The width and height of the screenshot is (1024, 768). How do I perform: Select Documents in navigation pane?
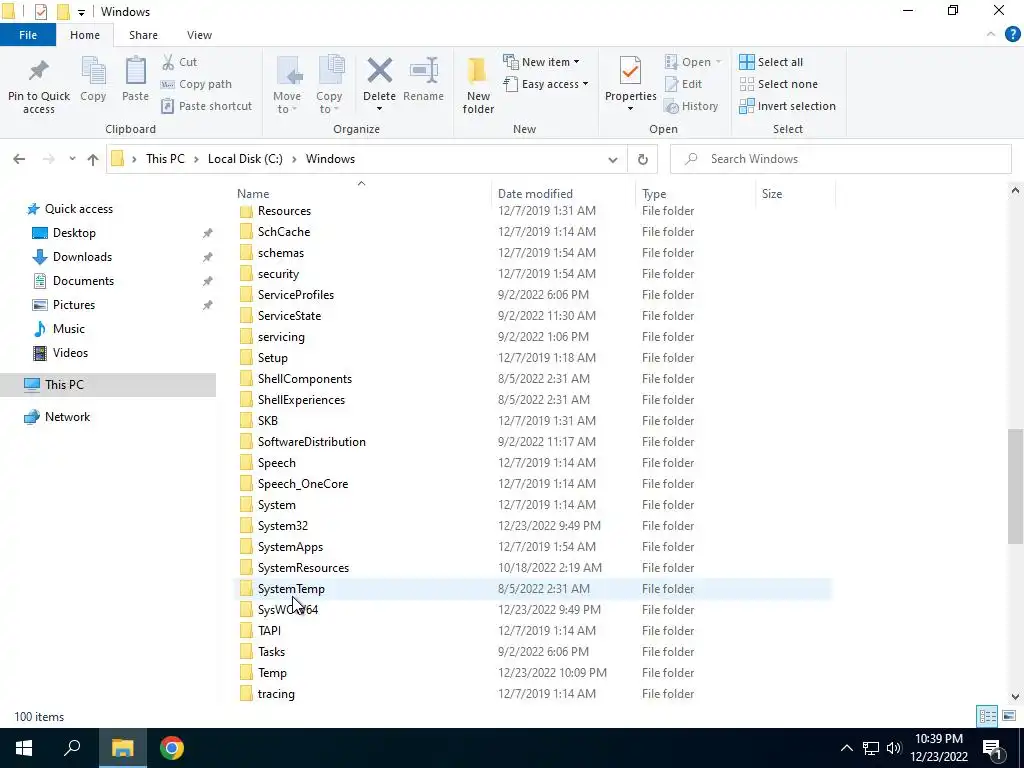[x=83, y=281]
